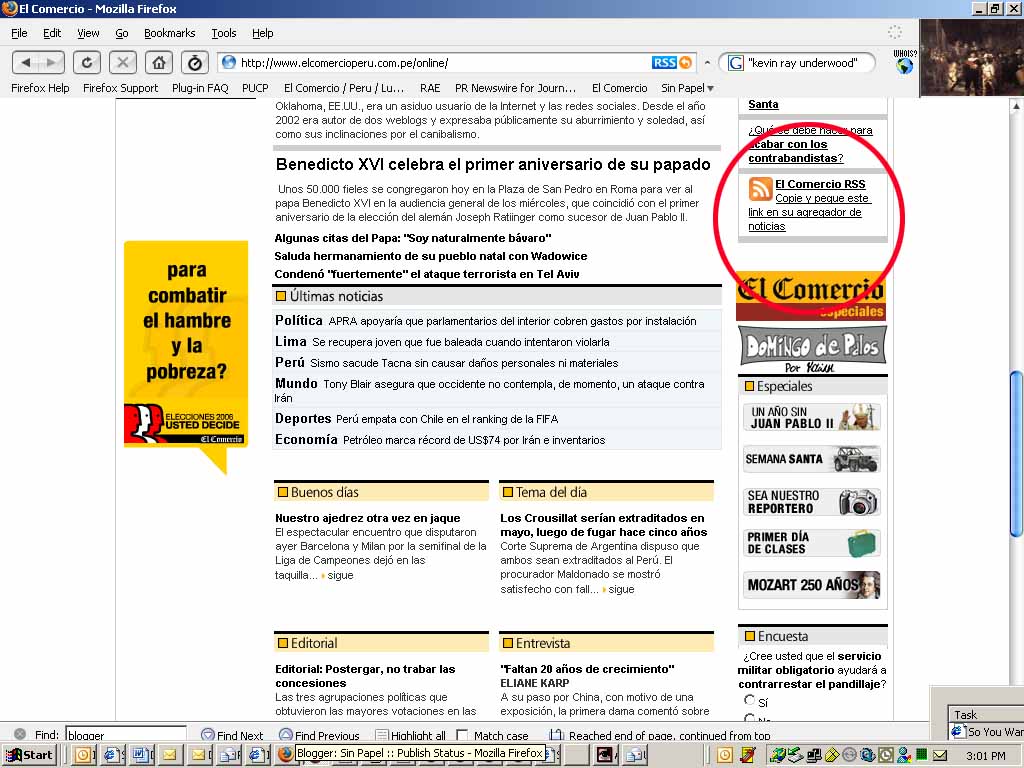Switch to the Firefox taskbar button
The image size is (1024, 768).
pos(285,755)
